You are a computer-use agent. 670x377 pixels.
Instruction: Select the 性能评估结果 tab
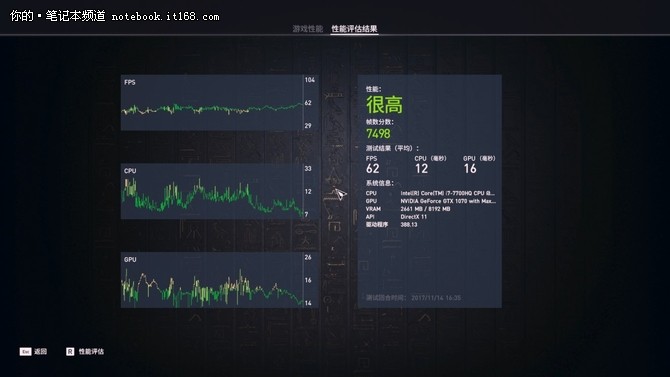click(354, 29)
